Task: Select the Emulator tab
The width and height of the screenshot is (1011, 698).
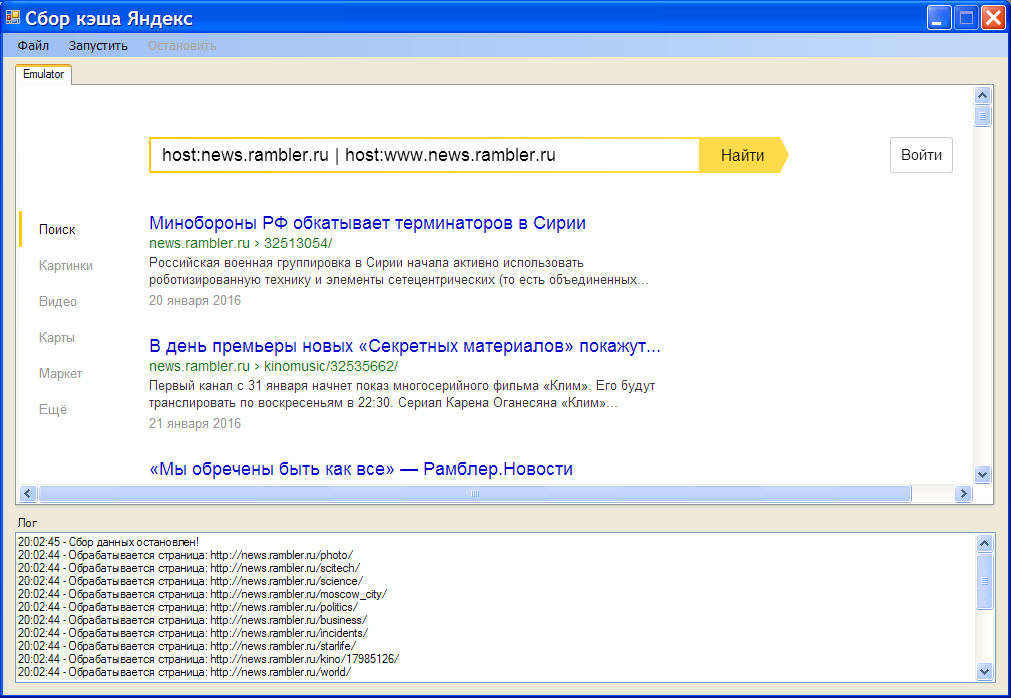Action: click(x=43, y=74)
